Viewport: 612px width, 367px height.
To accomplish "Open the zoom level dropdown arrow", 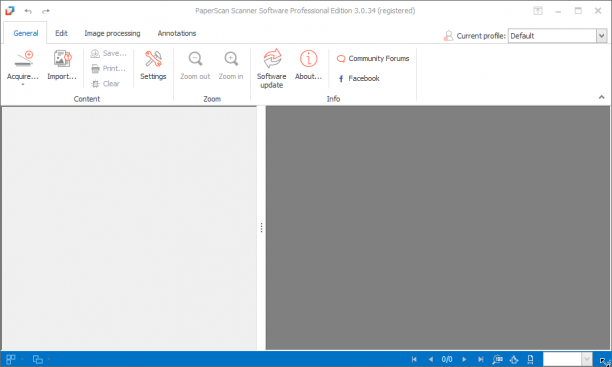I will (587, 359).
